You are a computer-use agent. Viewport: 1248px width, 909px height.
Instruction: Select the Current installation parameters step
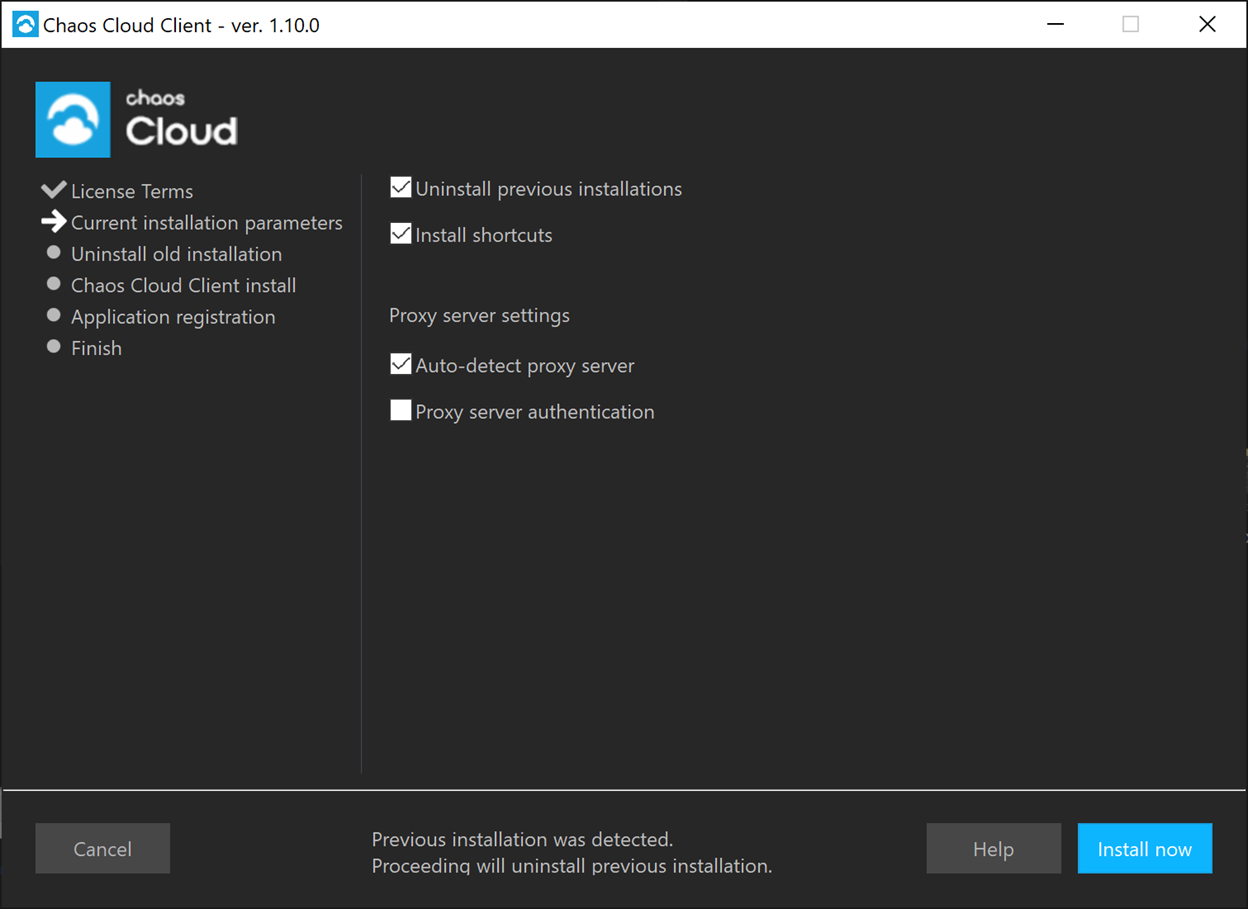click(x=207, y=222)
